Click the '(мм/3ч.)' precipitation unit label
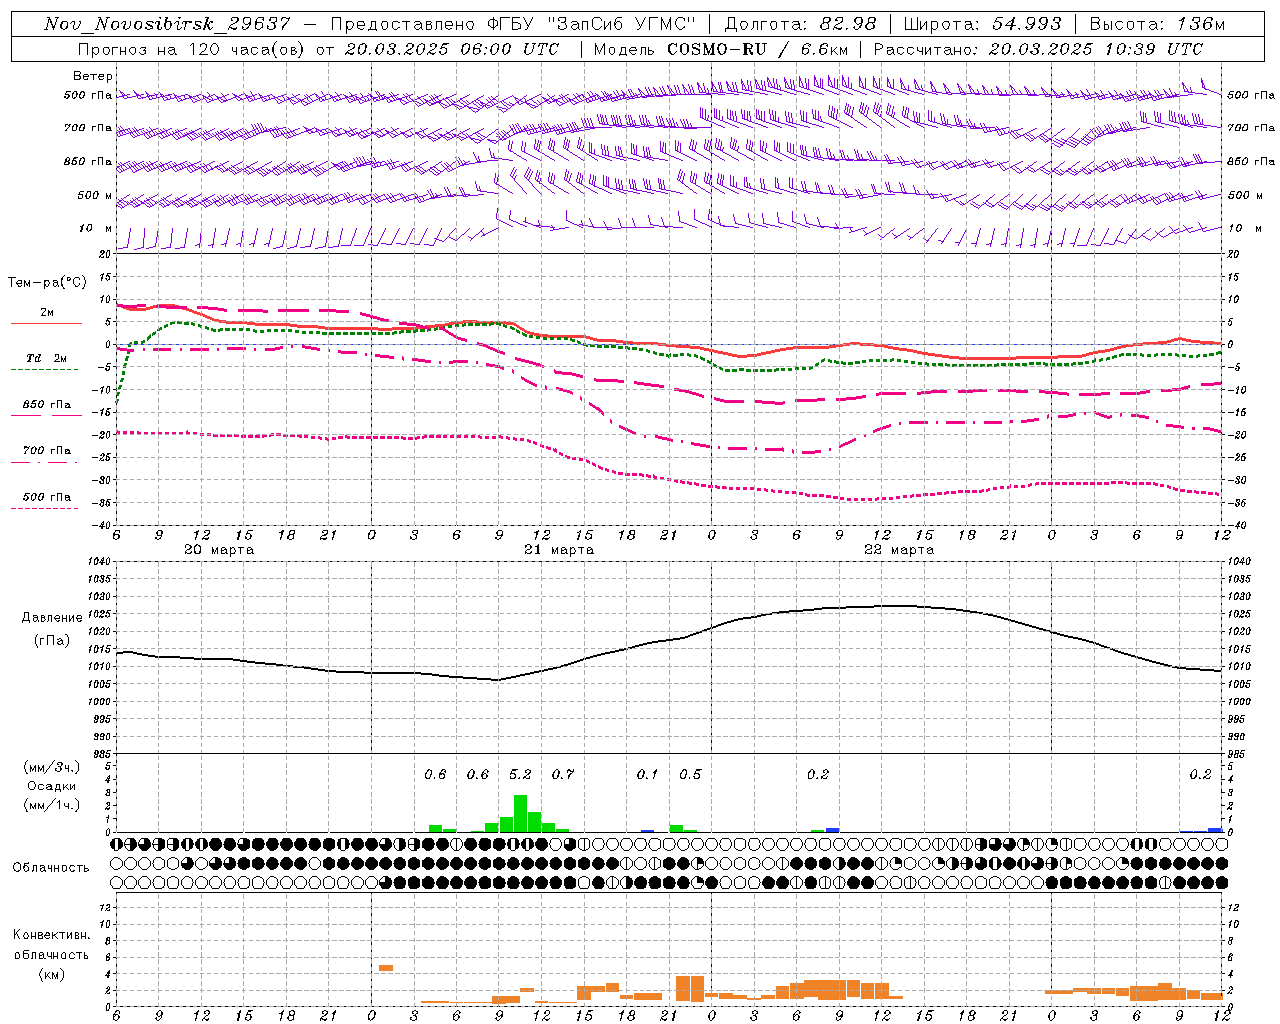The height and width of the screenshot is (1024, 1280). 52,767
